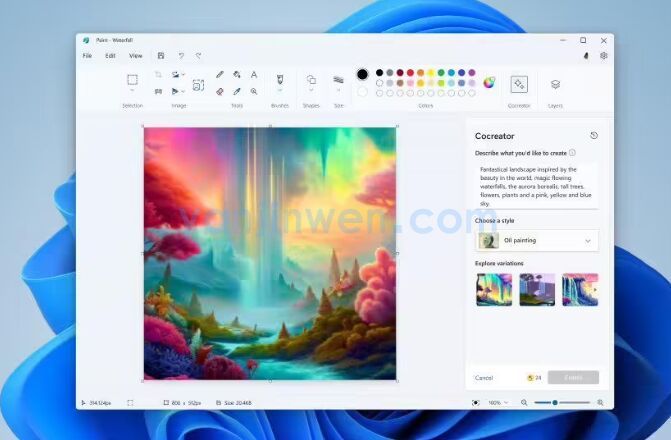Click the Resize and skew icon
671x440 pixels.
pos(158,91)
